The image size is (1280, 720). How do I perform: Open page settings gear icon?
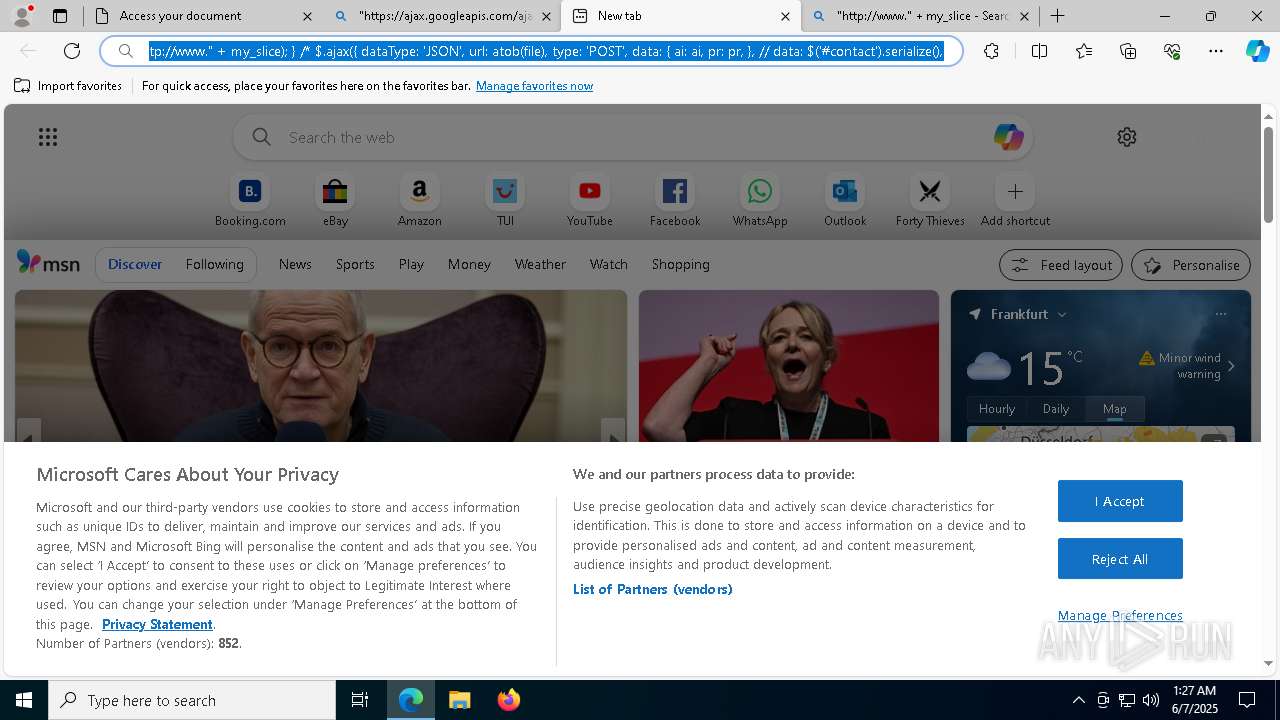pos(1127,137)
